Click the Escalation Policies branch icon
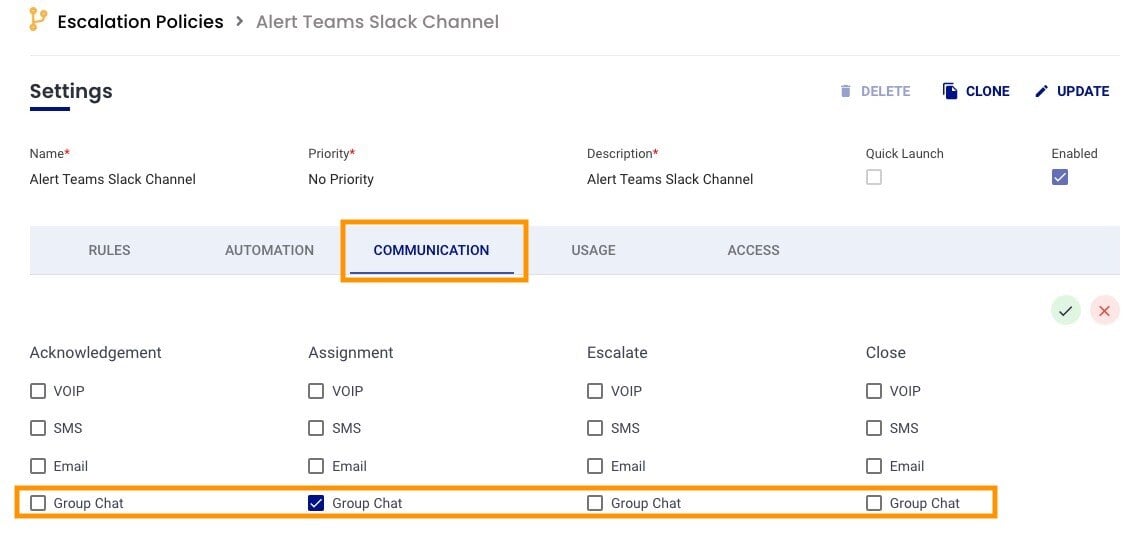 point(38,20)
